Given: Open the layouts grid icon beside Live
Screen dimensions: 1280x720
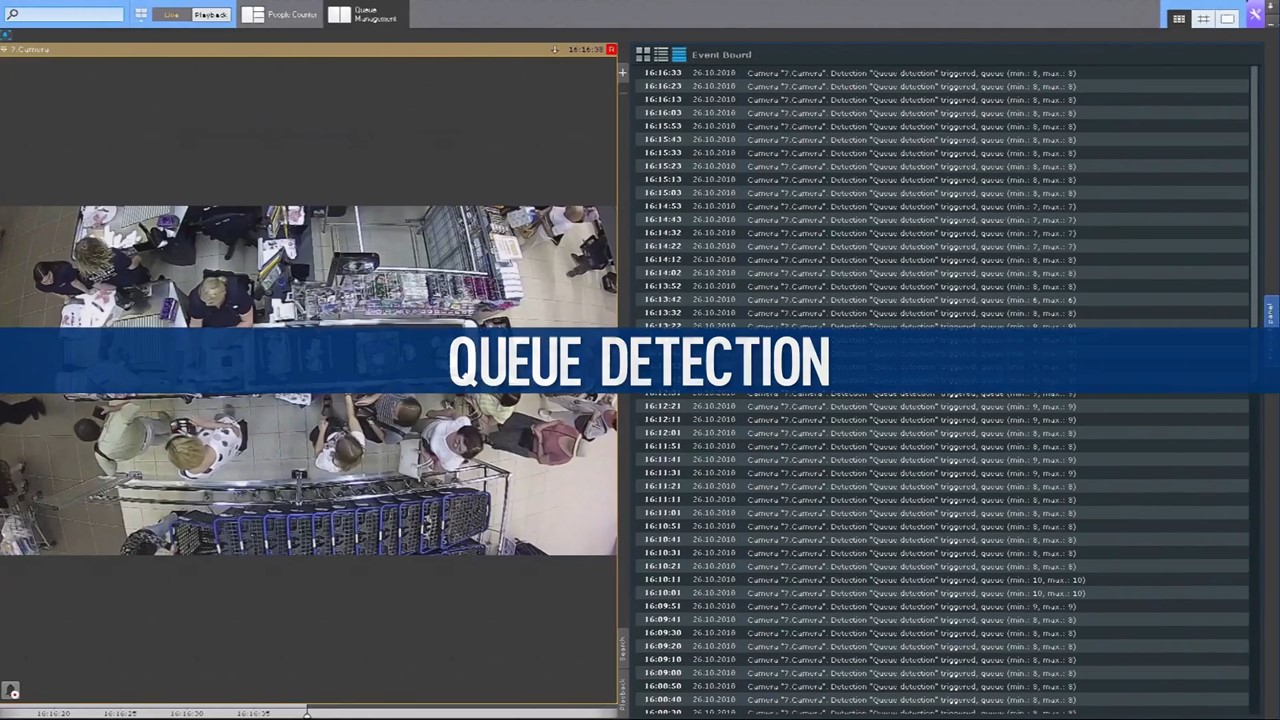Looking at the screenshot, I should (x=141, y=15).
